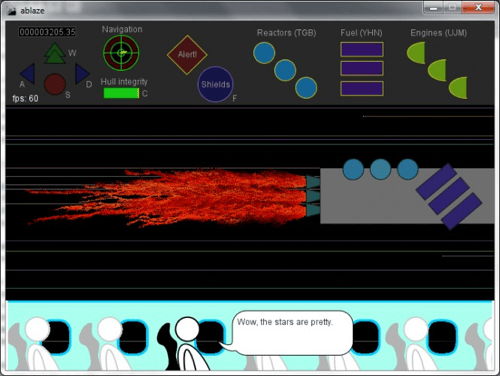This screenshot has height=376, width=500.
Task: Toggle the first reactor circle in the panel
Action: pos(264,53)
